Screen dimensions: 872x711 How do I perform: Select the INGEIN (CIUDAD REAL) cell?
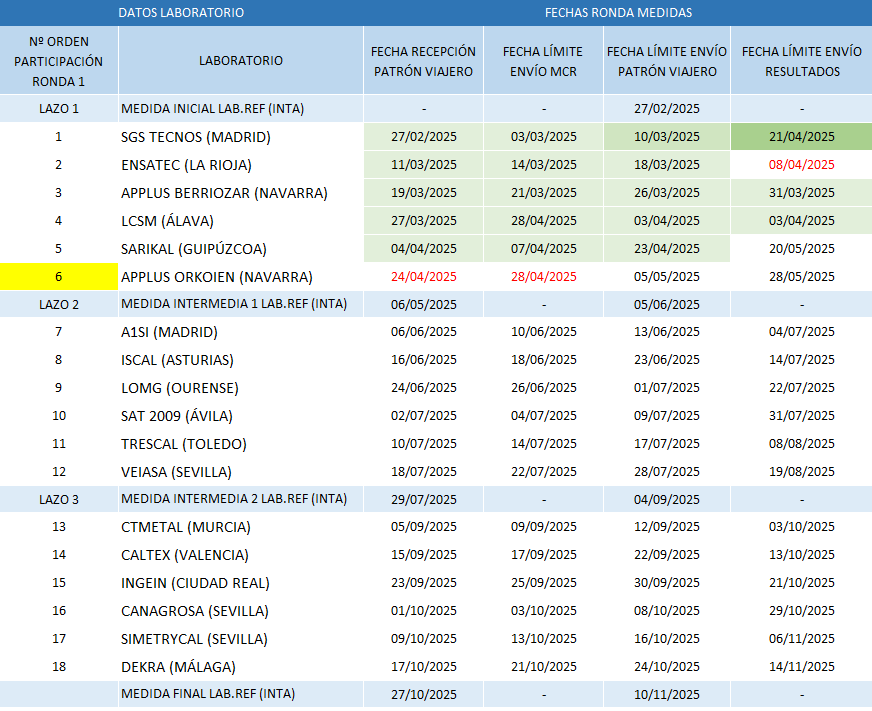tap(241, 582)
